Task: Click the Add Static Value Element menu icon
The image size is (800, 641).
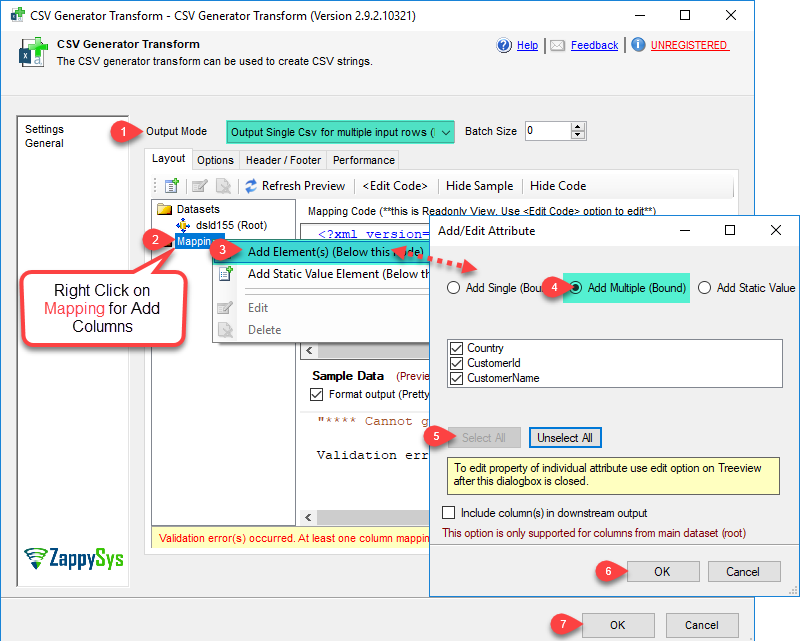Action: pyautogui.click(x=226, y=274)
